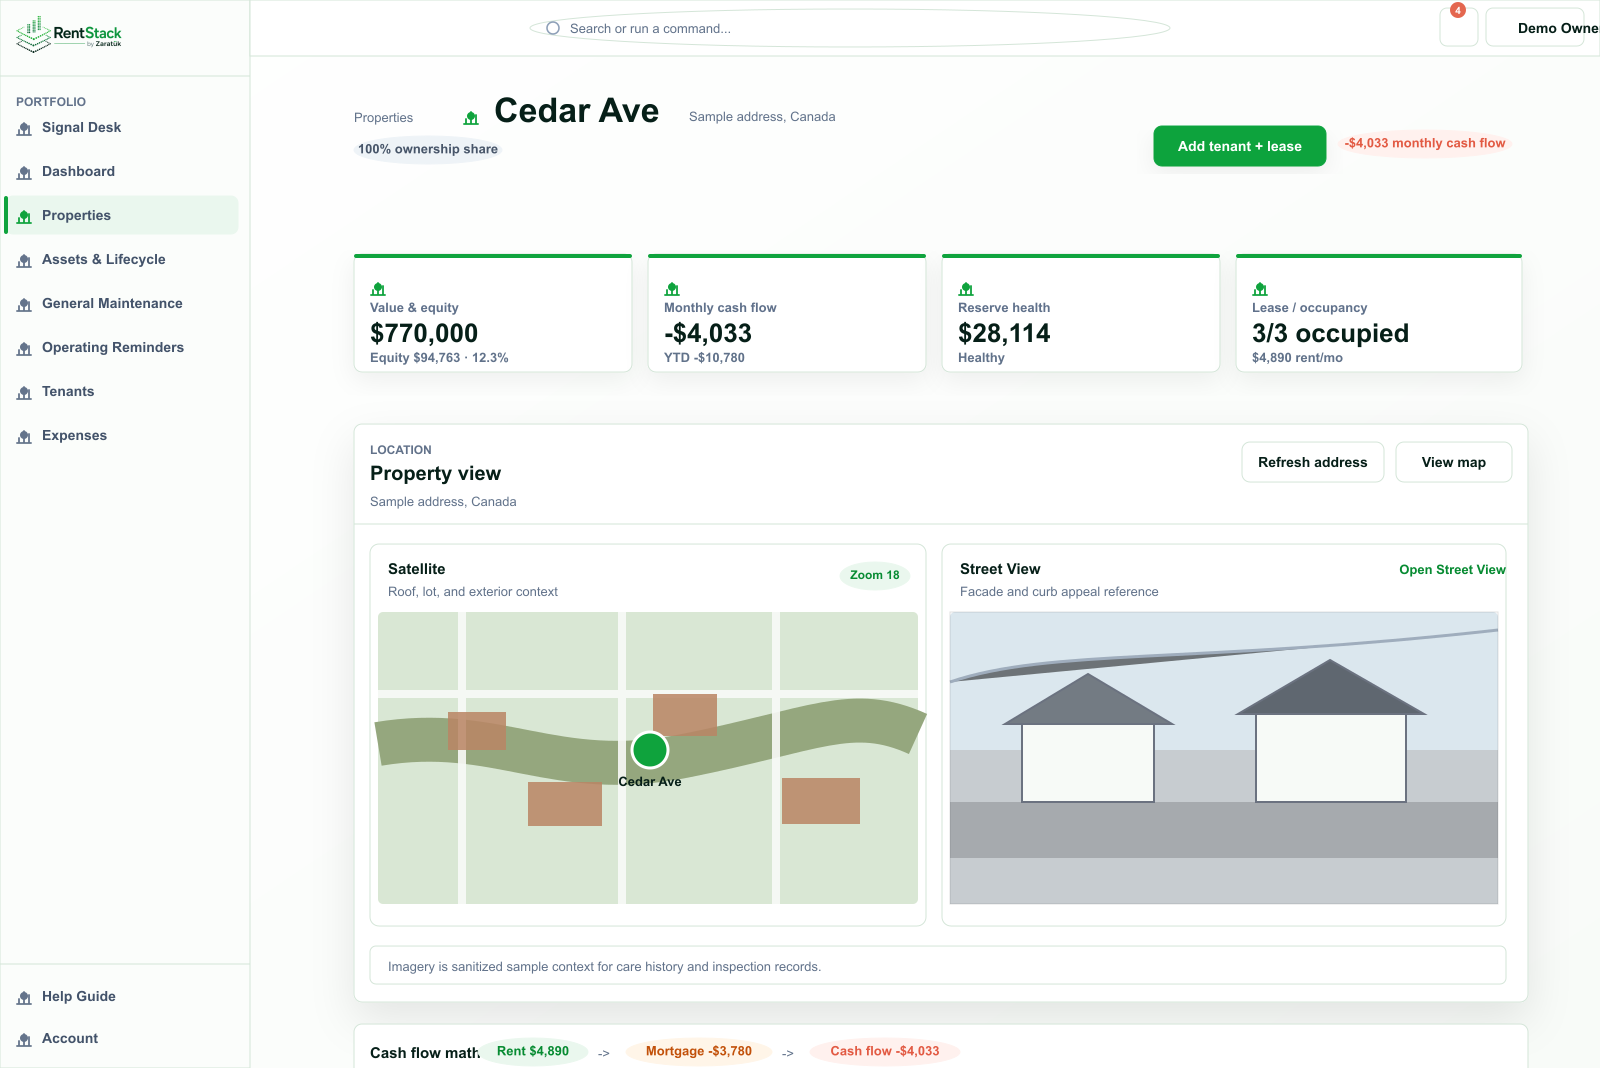This screenshot has width=1600, height=1068.
Task: Click the Help Guide sidebar icon
Action: 24,998
